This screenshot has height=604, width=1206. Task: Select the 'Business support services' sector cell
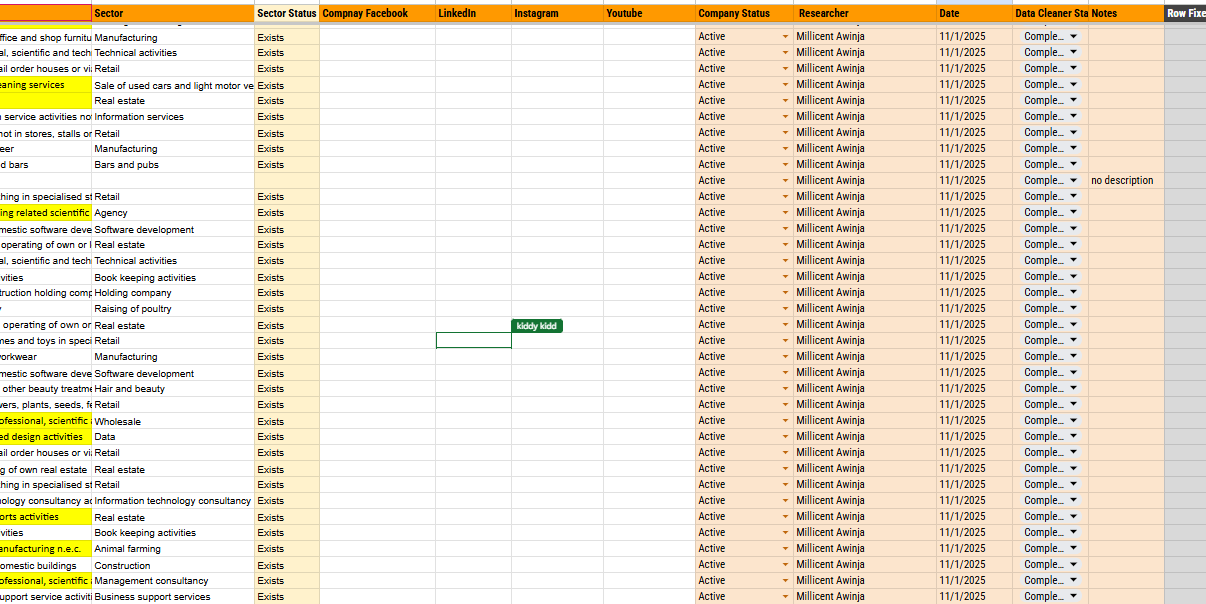point(172,597)
